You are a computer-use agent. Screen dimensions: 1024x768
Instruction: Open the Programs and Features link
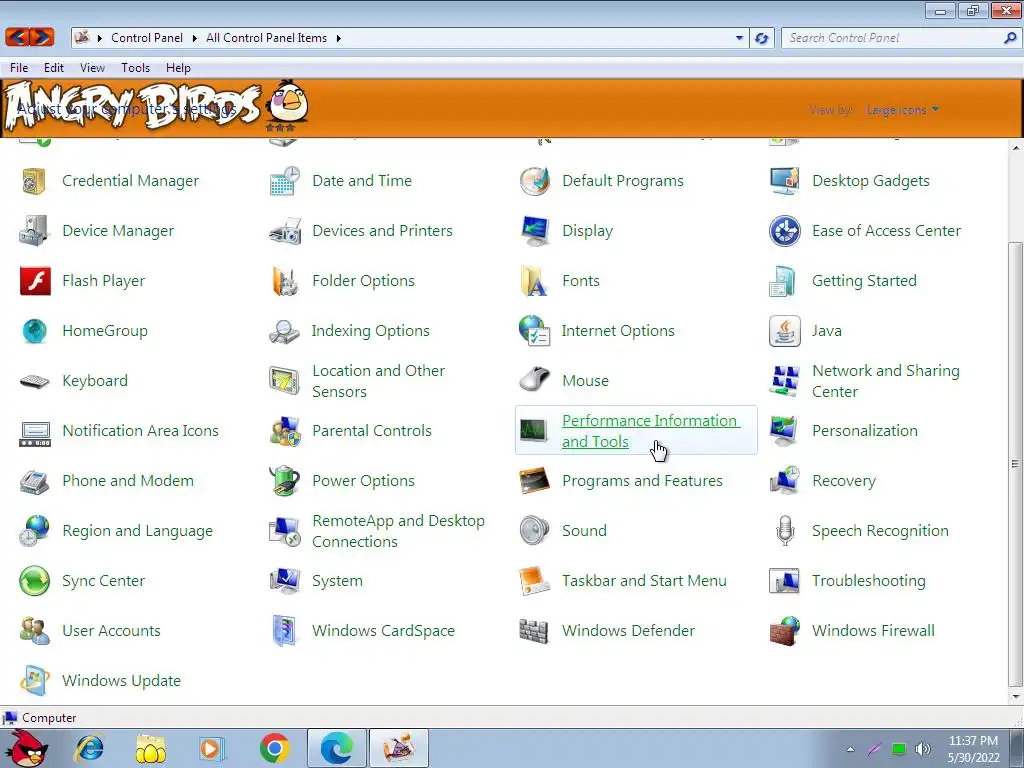[642, 481]
